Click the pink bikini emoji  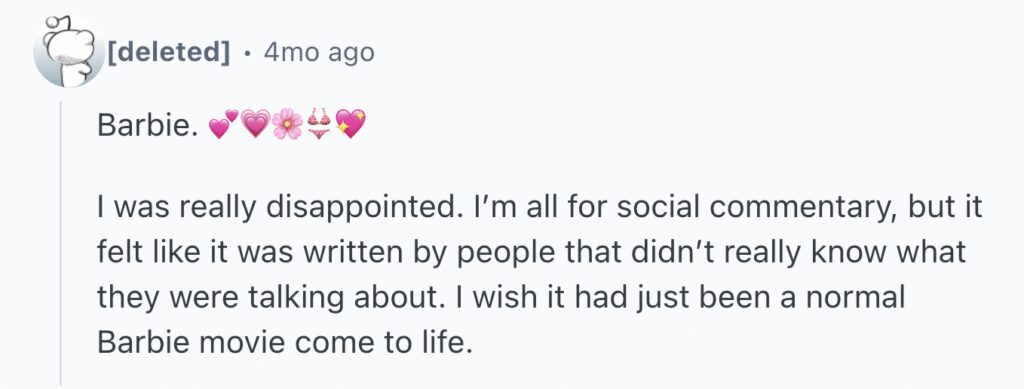(x=319, y=124)
